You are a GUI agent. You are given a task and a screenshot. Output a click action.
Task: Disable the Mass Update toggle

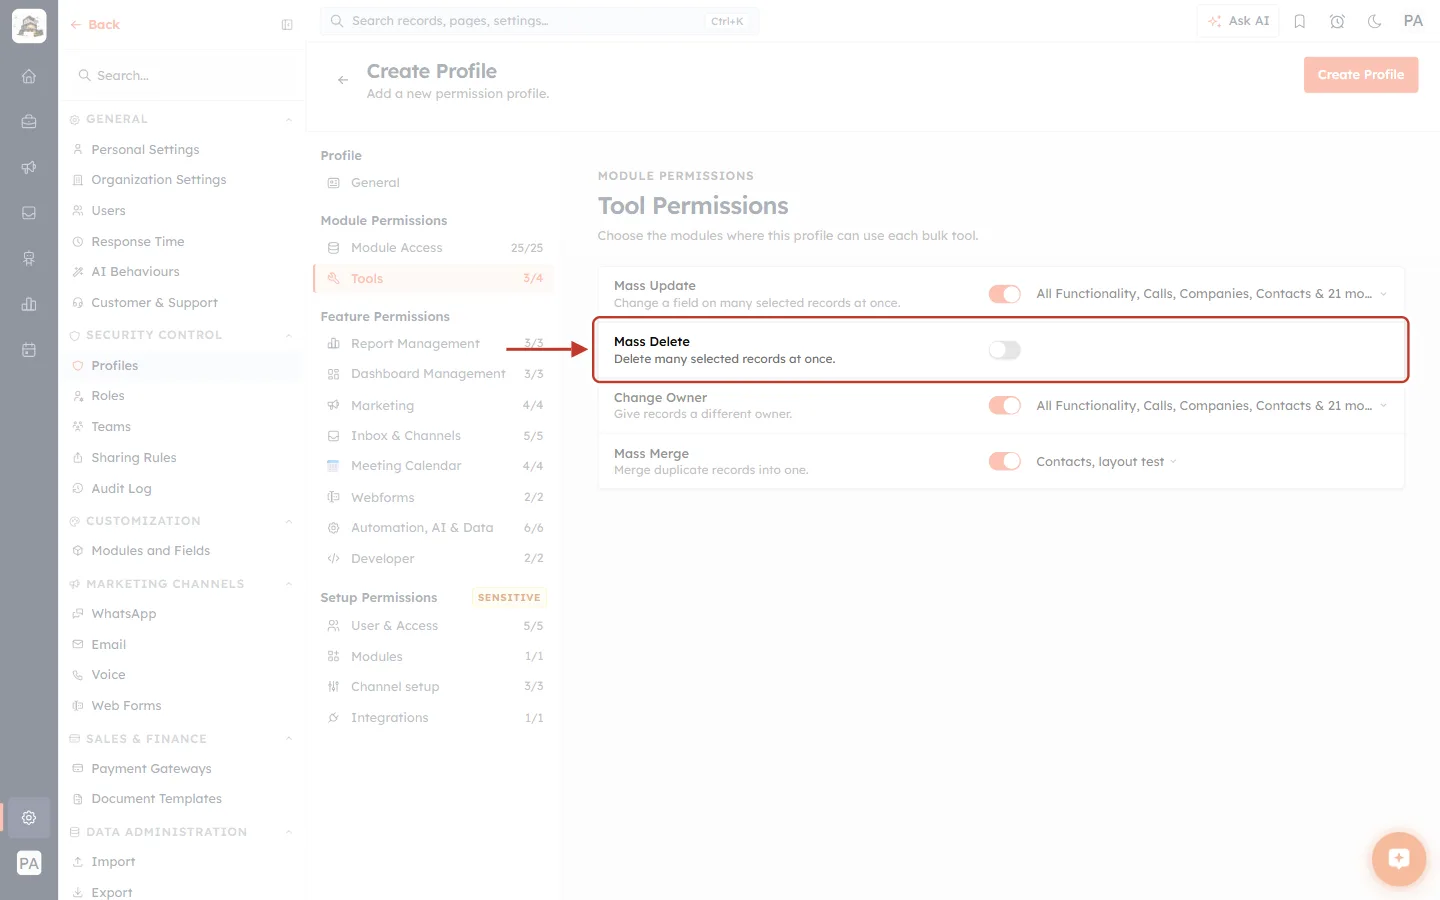click(1005, 294)
